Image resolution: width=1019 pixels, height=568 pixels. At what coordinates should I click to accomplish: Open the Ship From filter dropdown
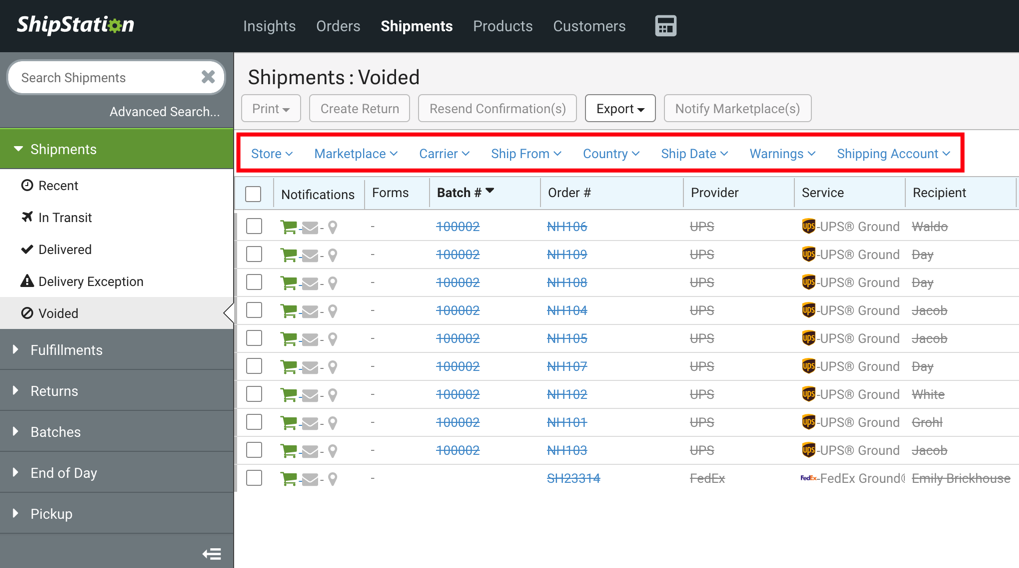tap(526, 154)
